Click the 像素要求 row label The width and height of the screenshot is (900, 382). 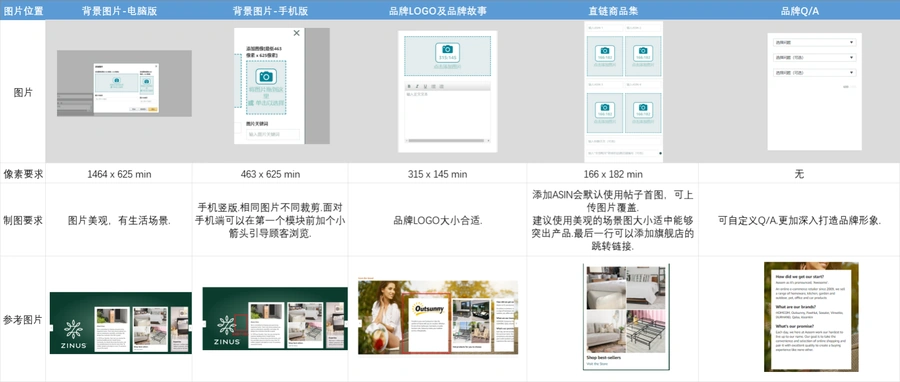click(x=23, y=174)
